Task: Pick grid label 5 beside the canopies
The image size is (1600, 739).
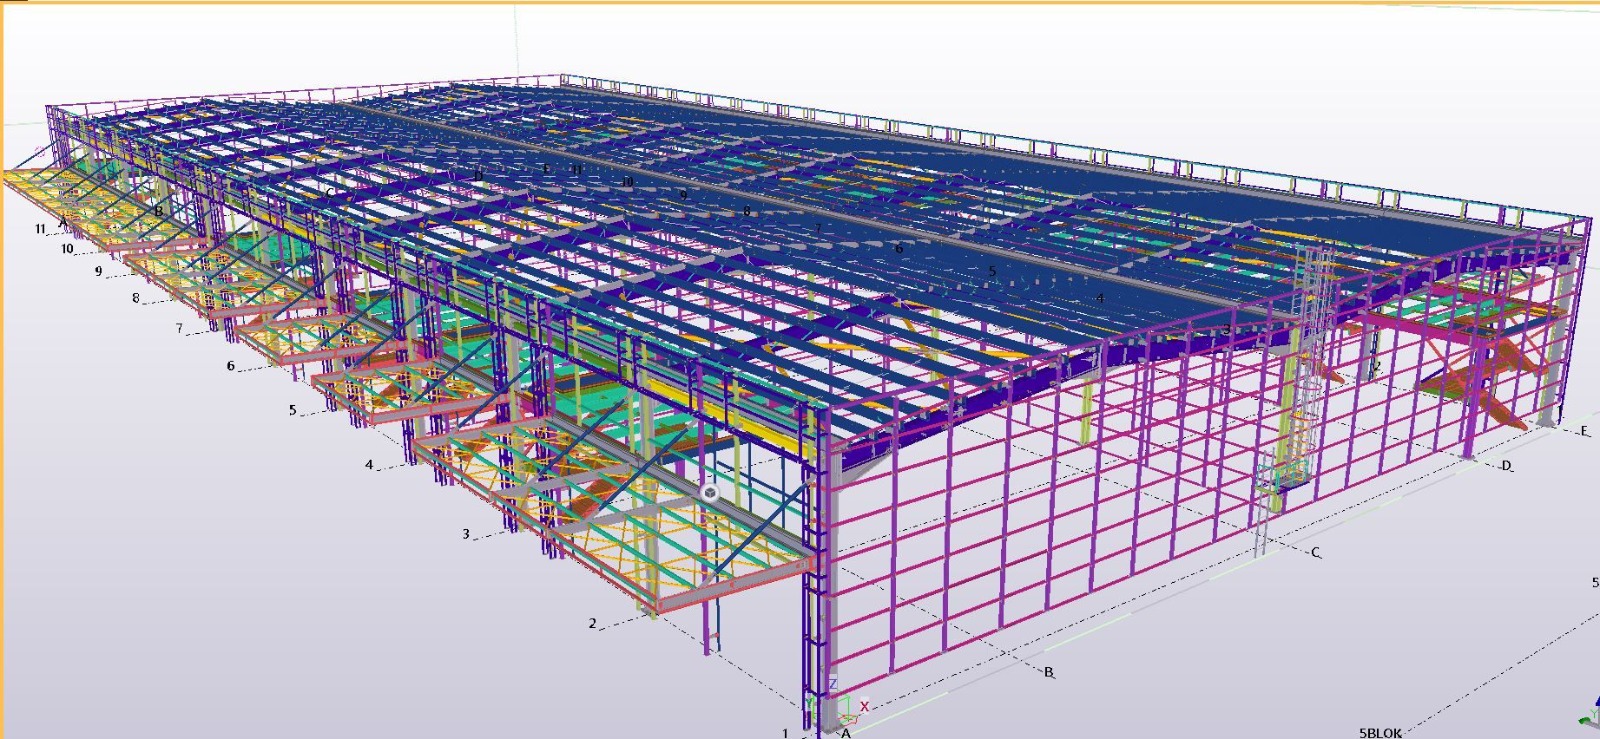Action: 293,410
